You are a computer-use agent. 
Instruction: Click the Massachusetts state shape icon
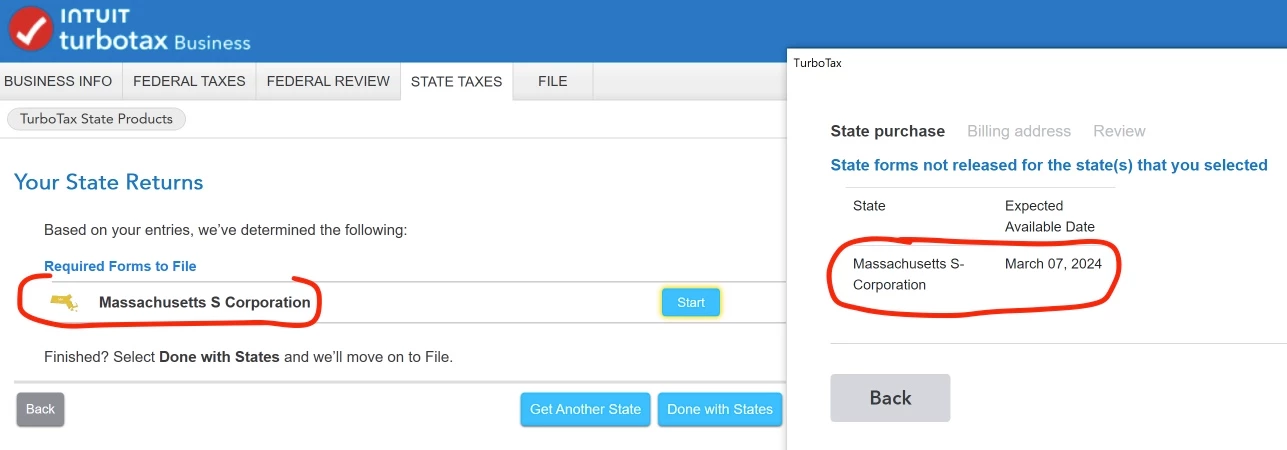pyautogui.click(x=66, y=302)
